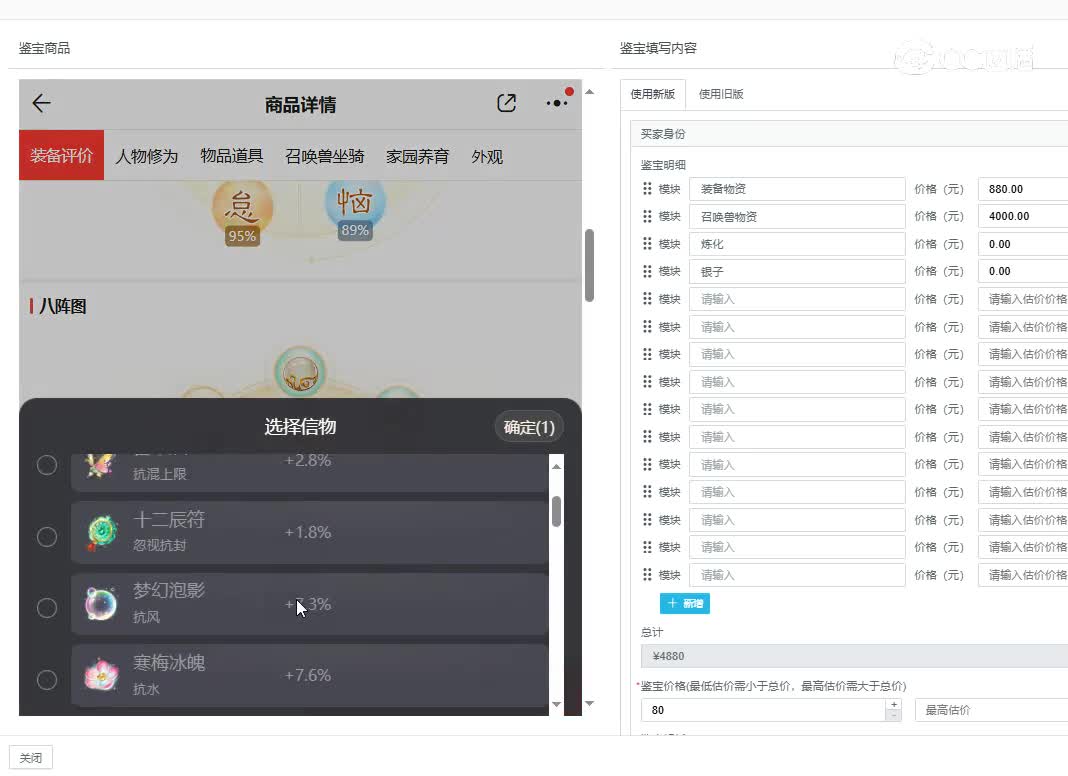Select 使用旧版 tab

[x=721, y=94]
